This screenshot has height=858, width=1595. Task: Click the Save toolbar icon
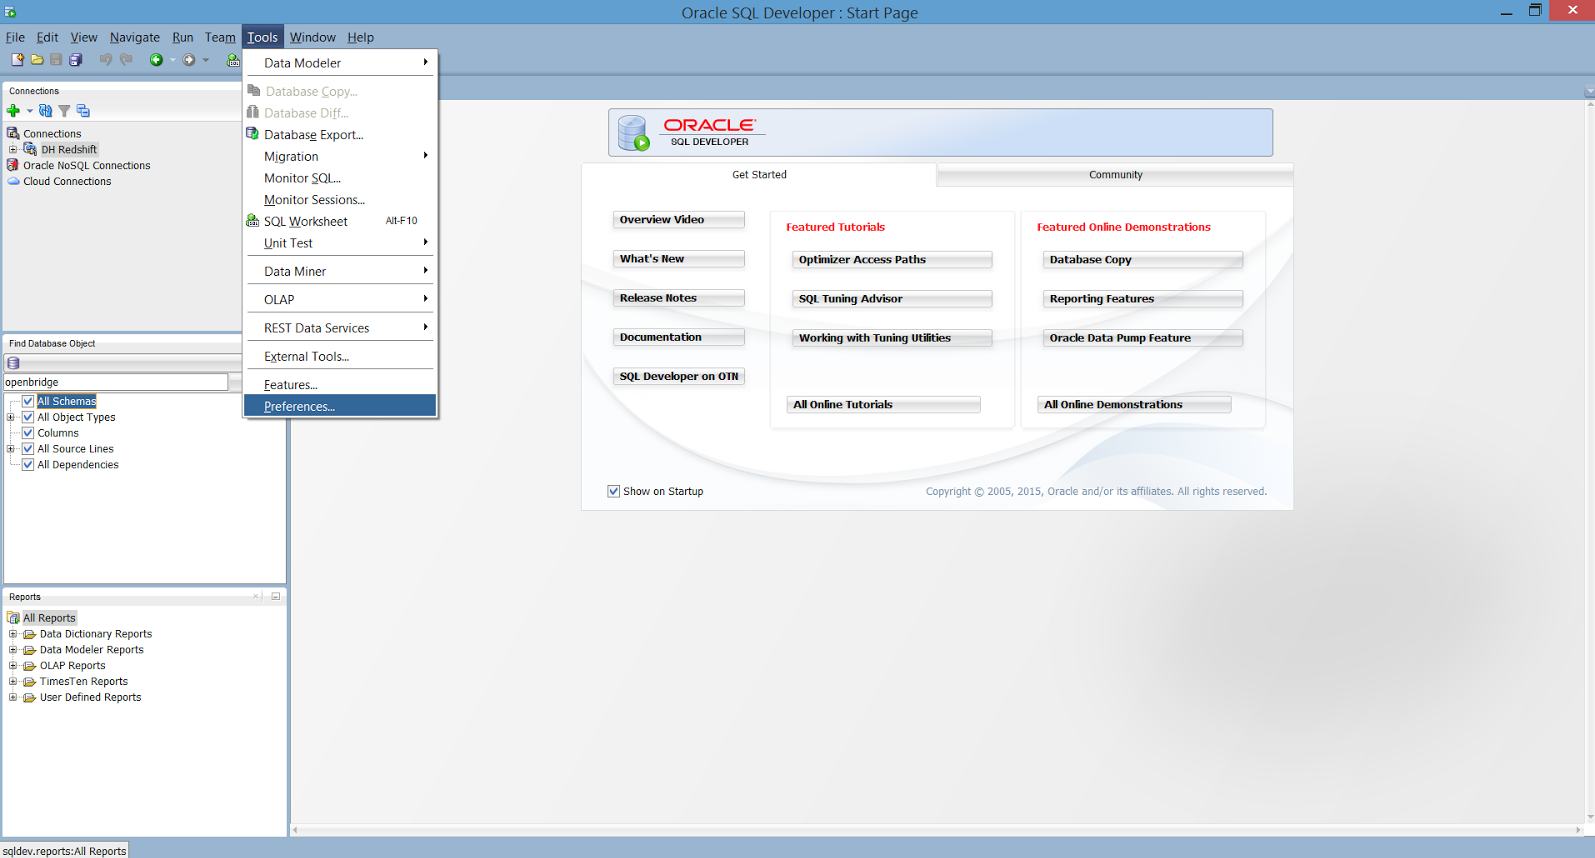[x=56, y=60]
